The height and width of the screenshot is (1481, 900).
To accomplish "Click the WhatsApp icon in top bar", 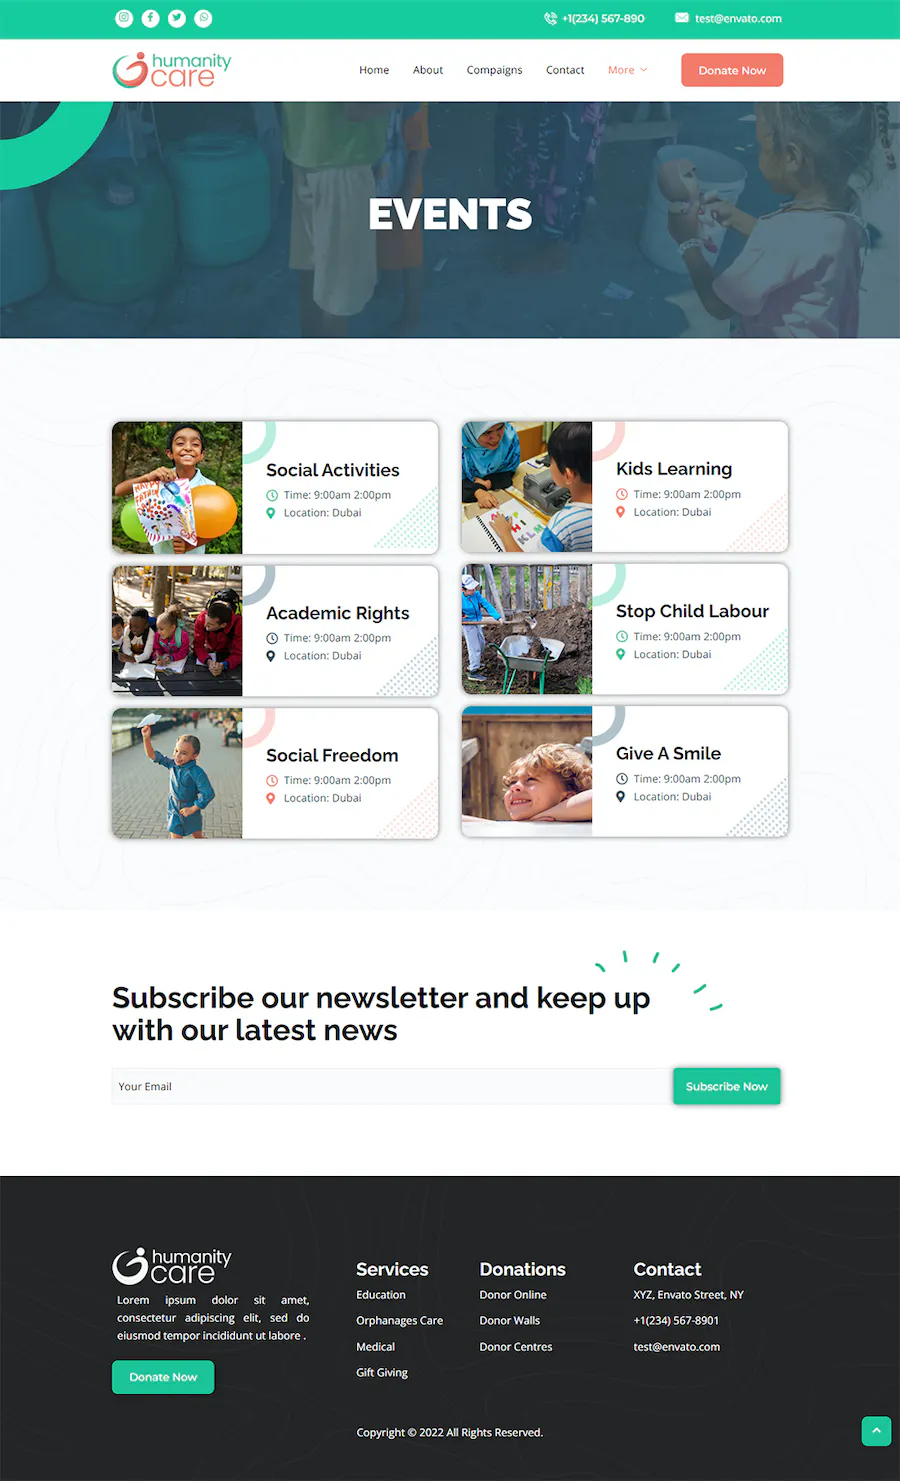I will (x=203, y=18).
